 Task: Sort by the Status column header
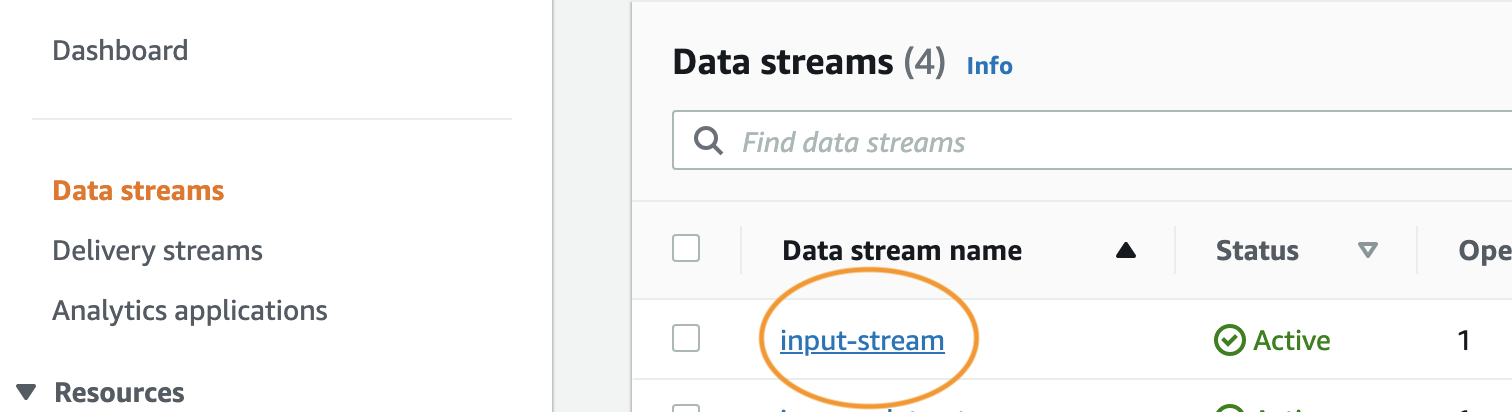coord(1257,251)
